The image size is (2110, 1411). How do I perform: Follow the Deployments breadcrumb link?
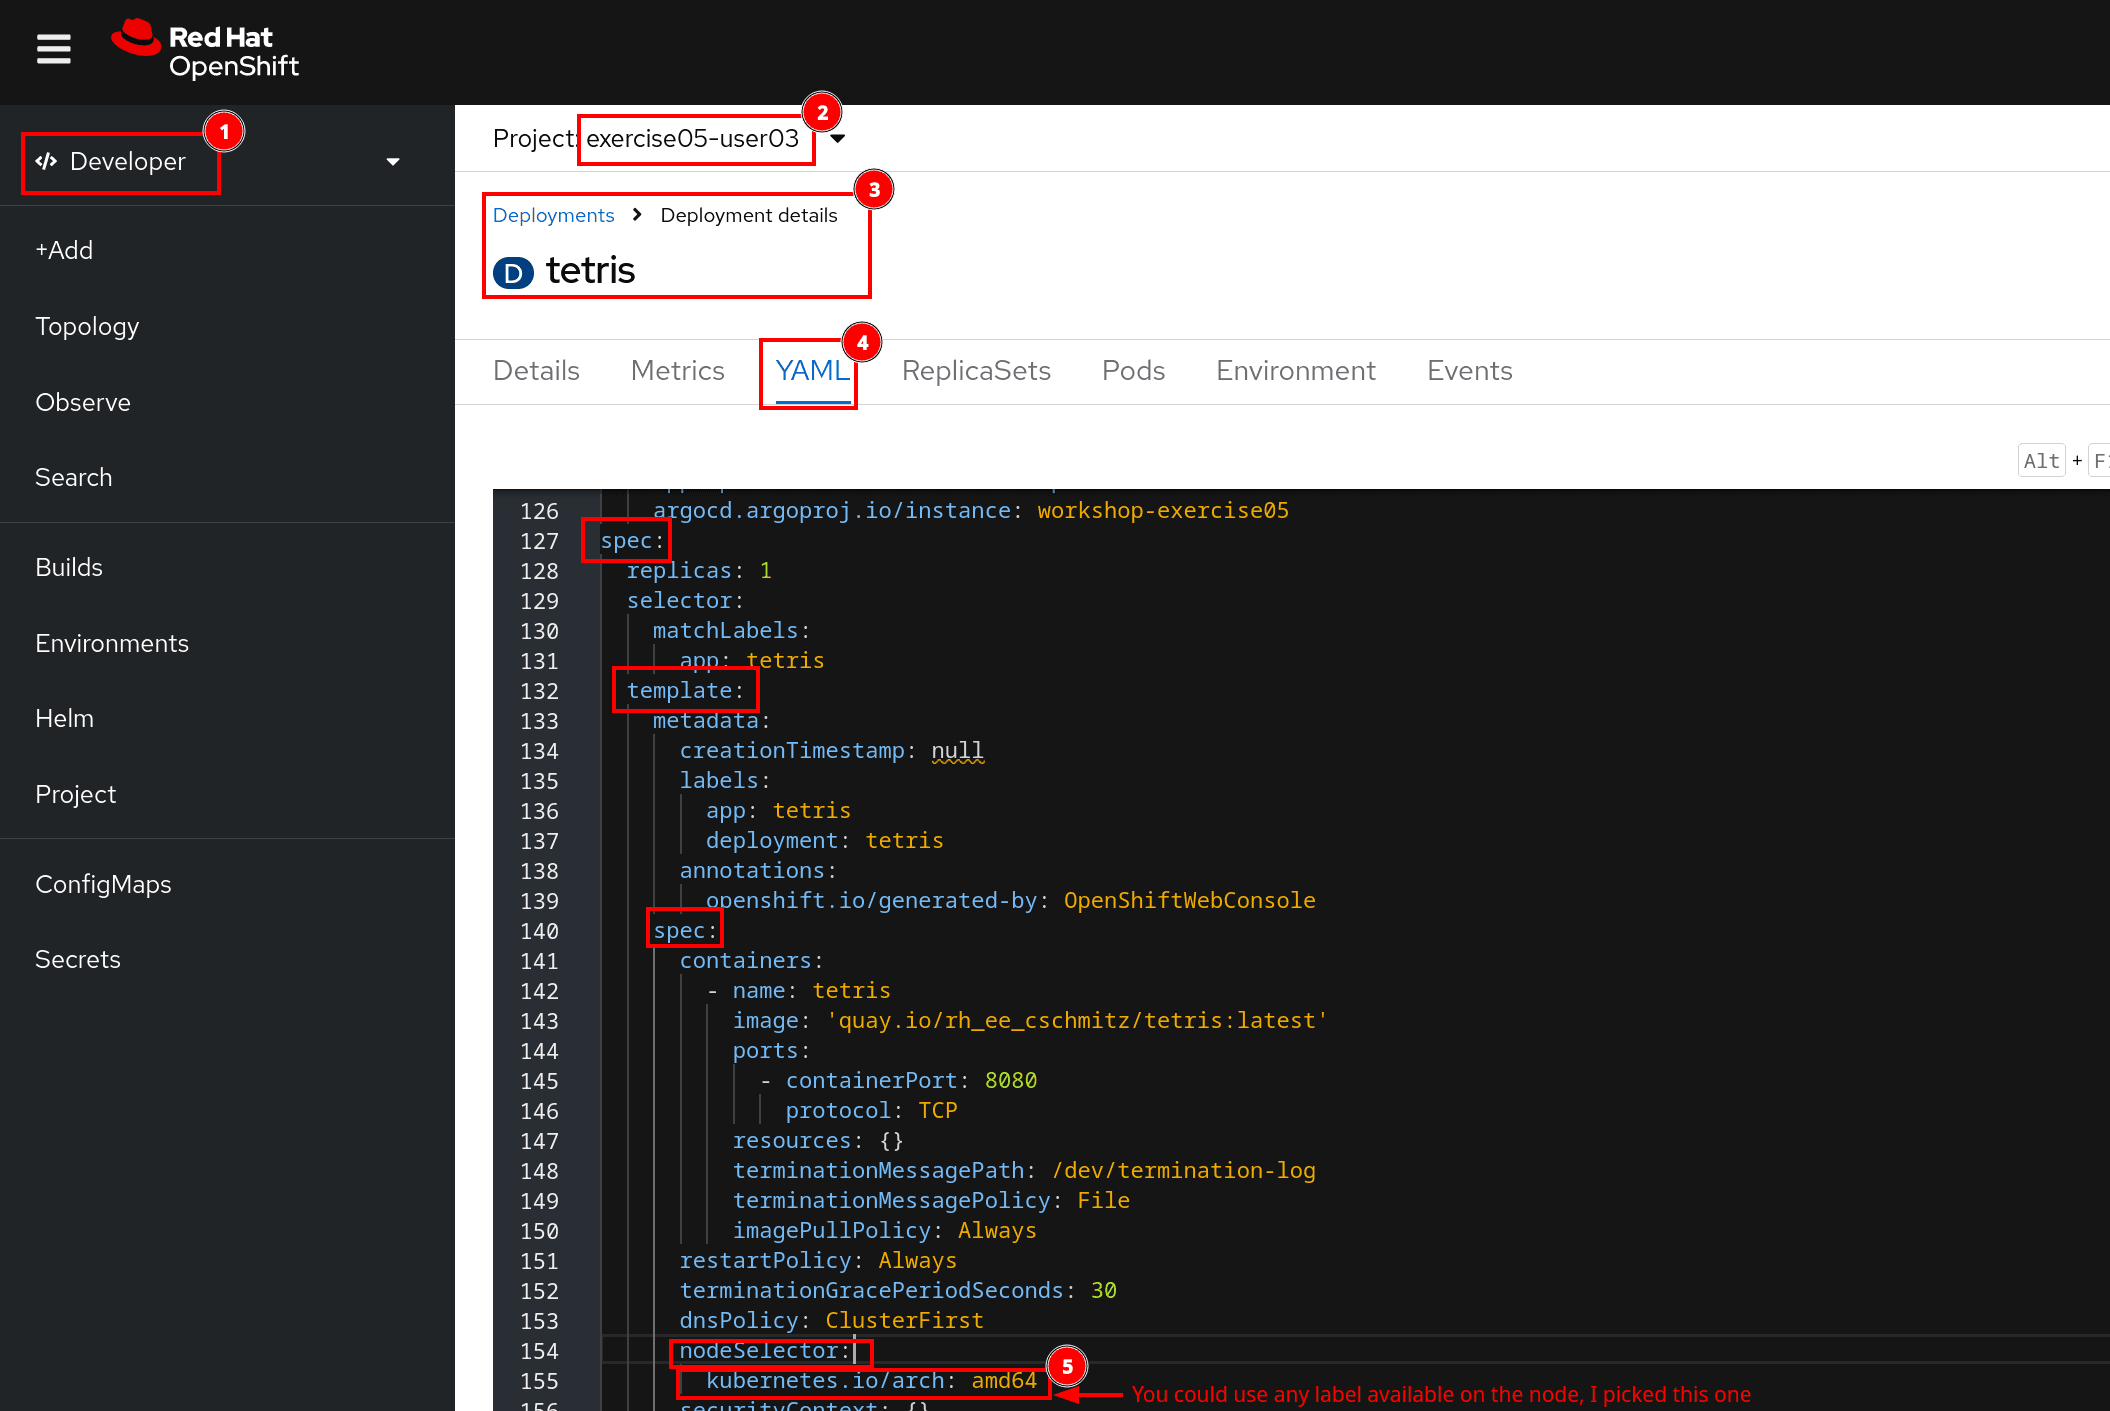pyautogui.click(x=553, y=215)
